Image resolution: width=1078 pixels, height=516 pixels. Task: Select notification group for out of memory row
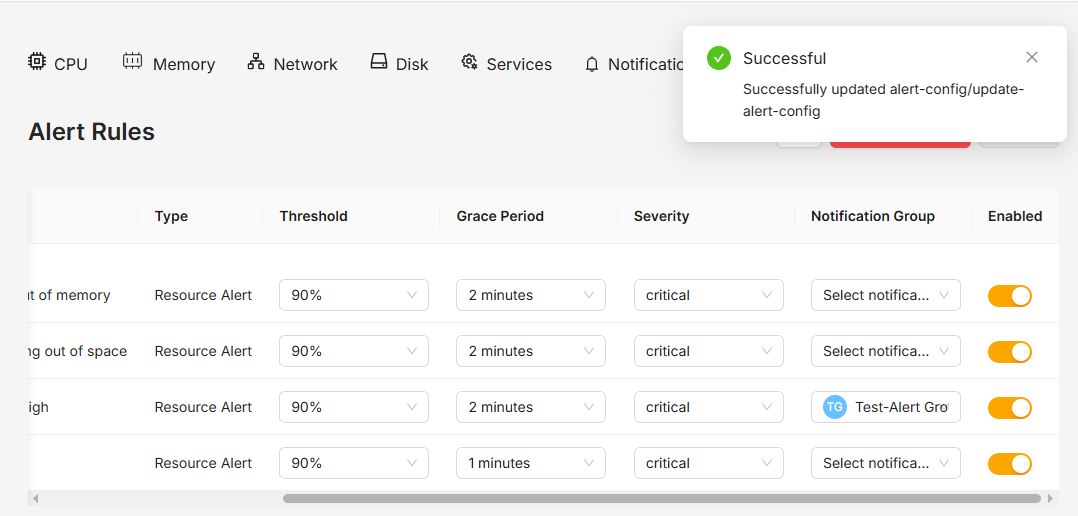point(886,295)
